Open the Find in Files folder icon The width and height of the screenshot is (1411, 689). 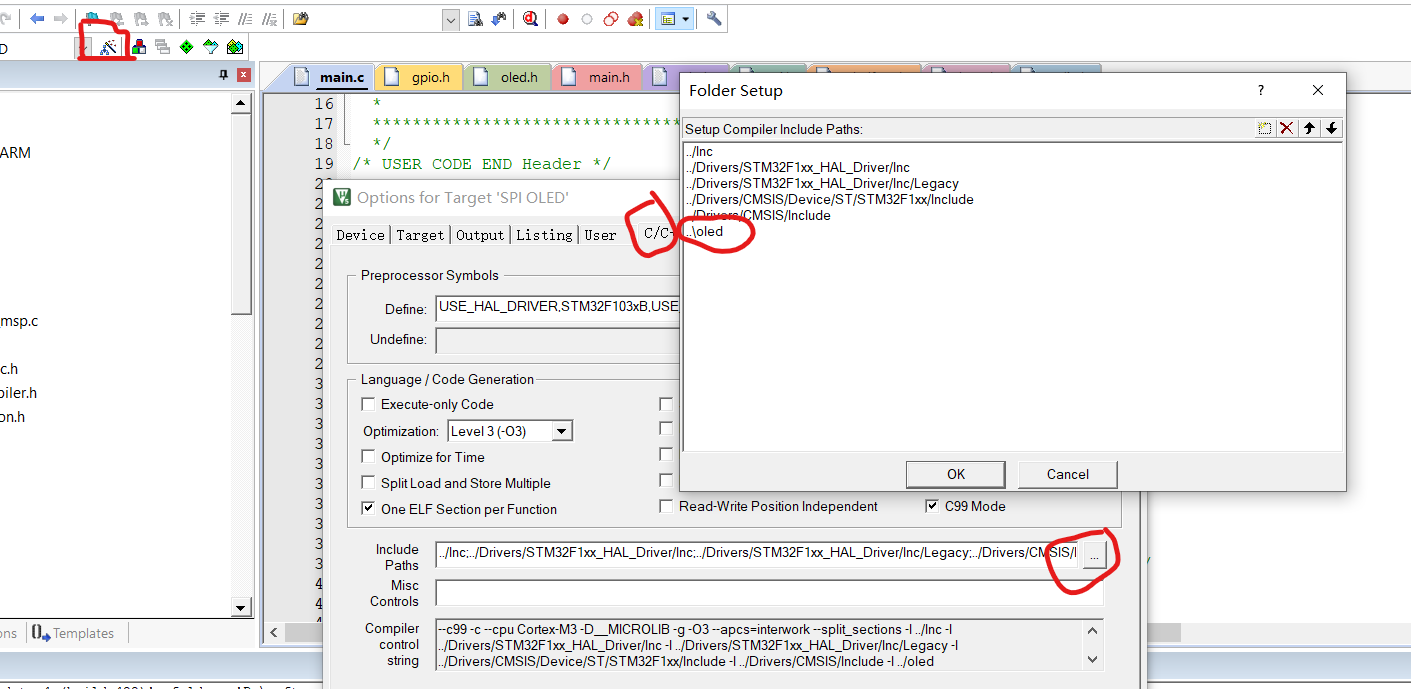(300, 19)
